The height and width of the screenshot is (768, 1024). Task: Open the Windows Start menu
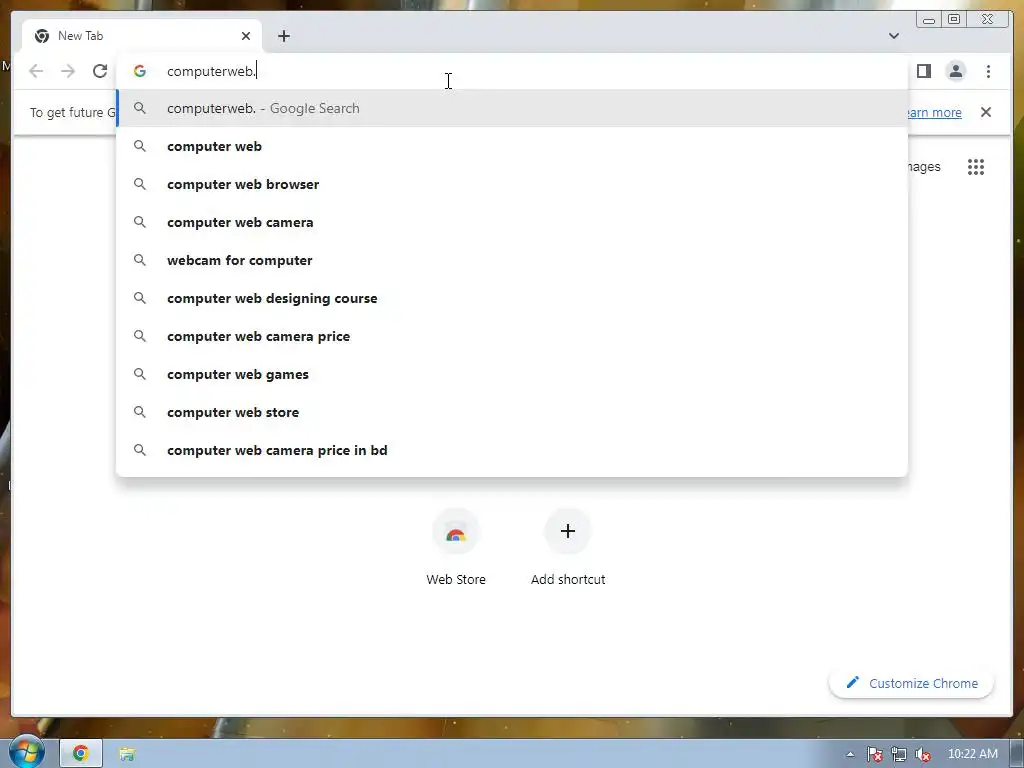(25, 753)
